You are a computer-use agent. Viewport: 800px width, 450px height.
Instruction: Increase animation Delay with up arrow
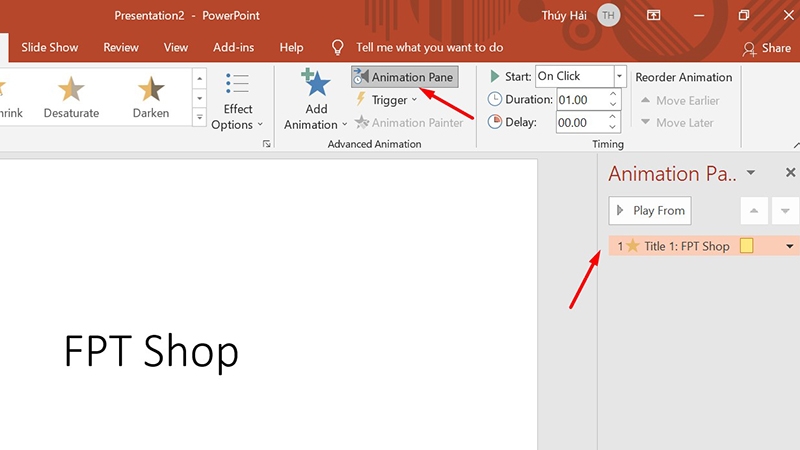tap(613, 117)
